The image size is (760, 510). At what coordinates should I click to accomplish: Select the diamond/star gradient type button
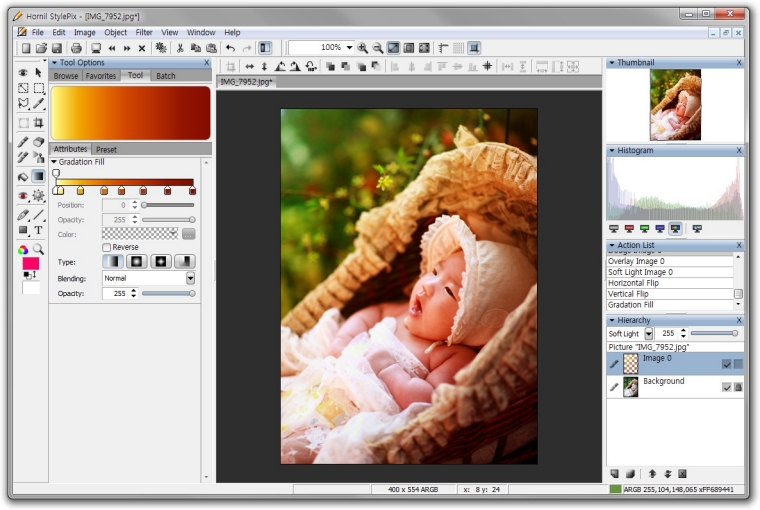coord(161,262)
